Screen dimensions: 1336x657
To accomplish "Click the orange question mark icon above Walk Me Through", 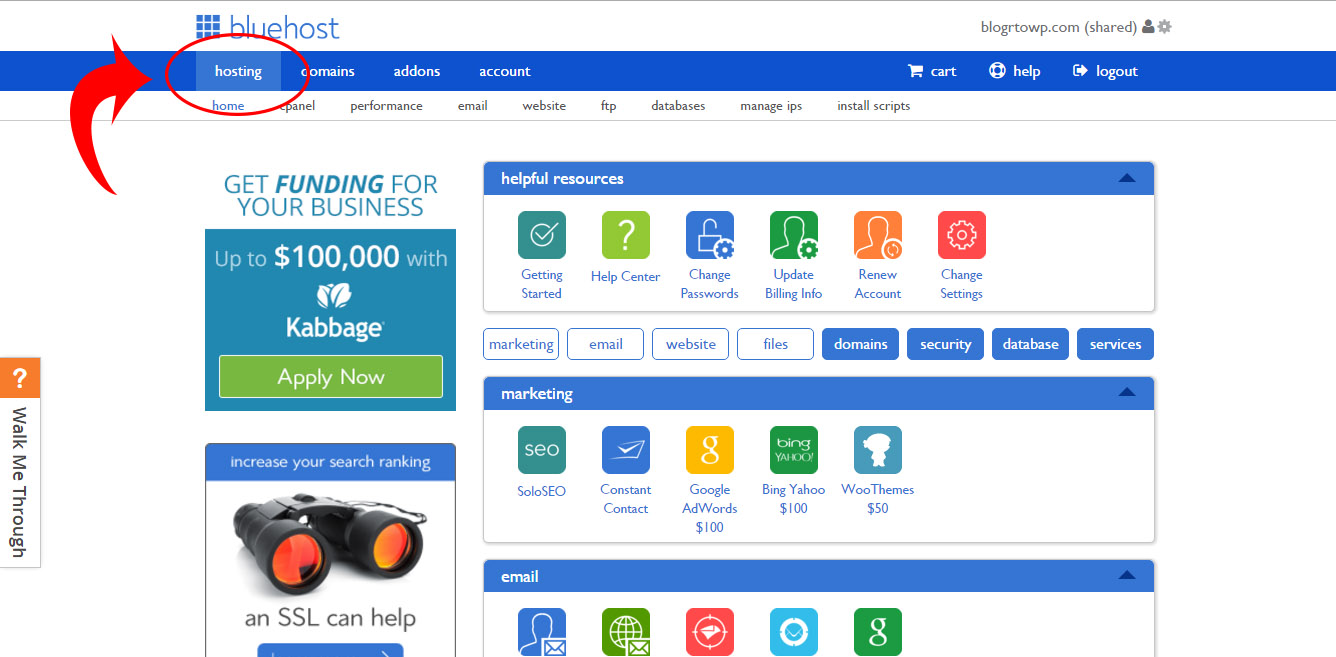I will pyautogui.click(x=20, y=378).
